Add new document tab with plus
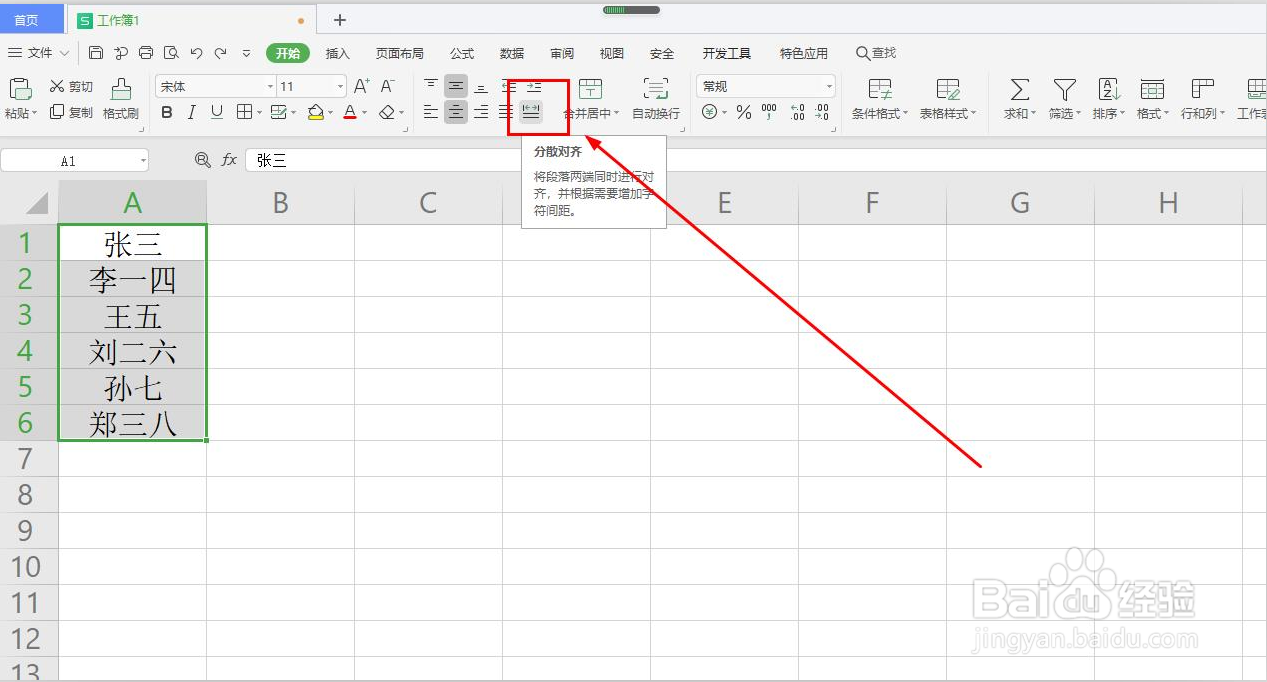The height and width of the screenshot is (682, 1267). click(340, 20)
